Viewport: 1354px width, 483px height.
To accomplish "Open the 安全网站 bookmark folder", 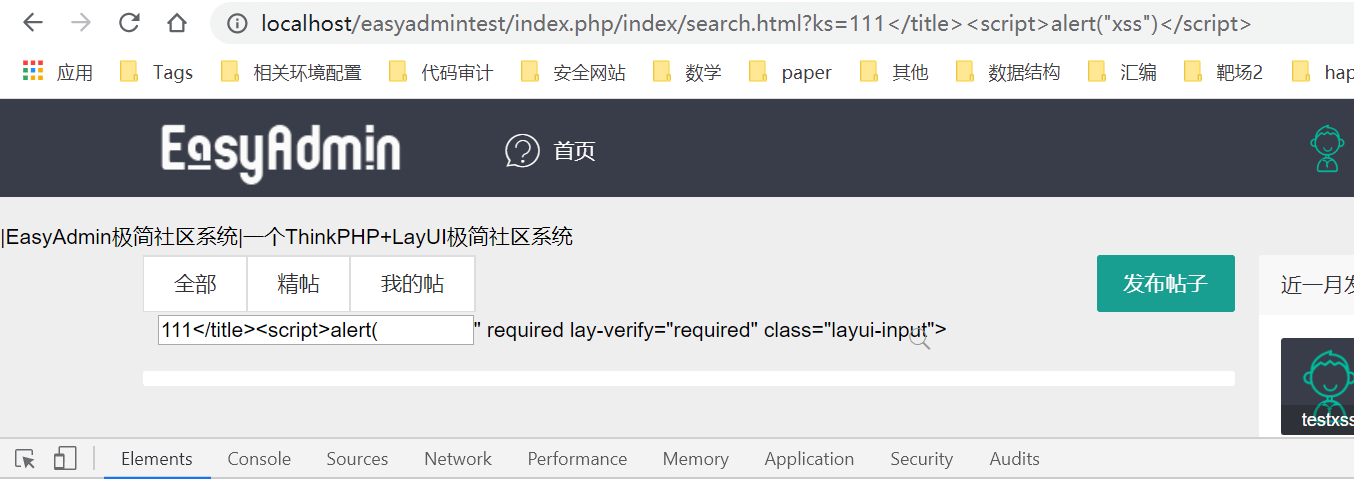I will (x=573, y=72).
